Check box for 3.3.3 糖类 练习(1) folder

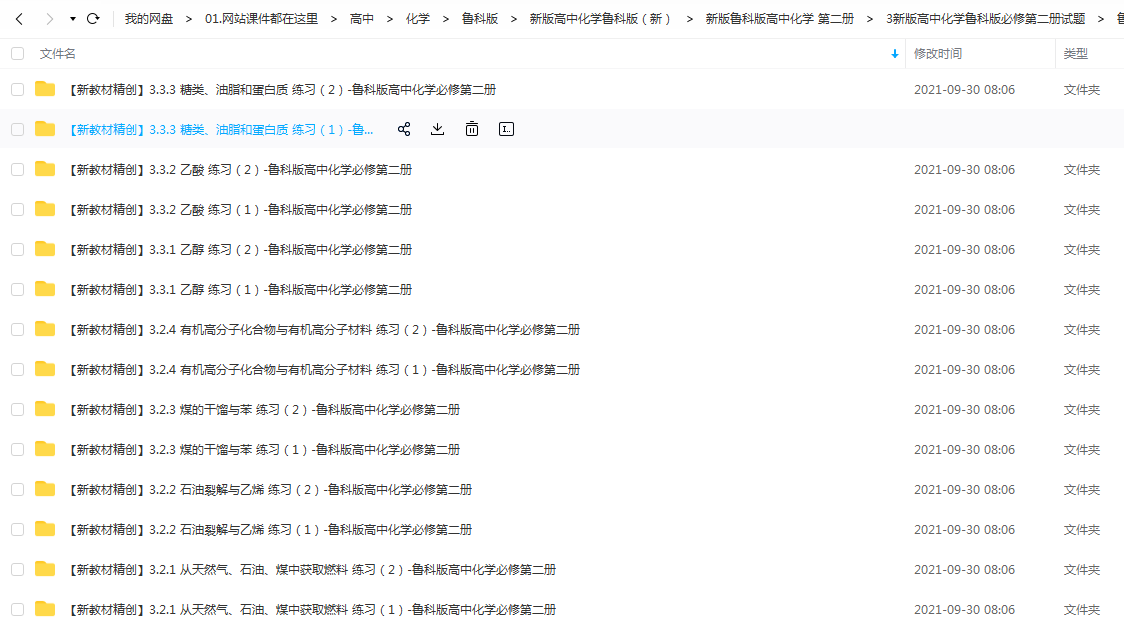click(x=18, y=130)
